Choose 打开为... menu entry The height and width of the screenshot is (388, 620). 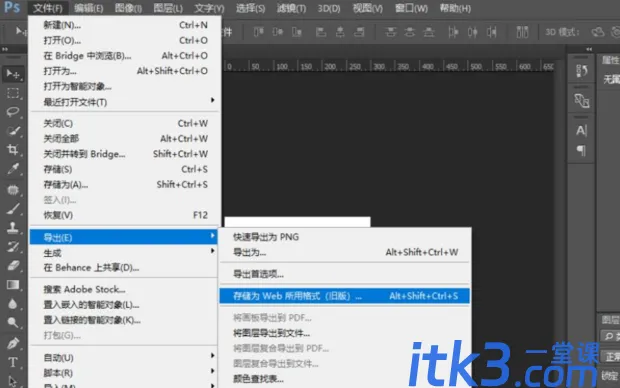tap(125, 71)
